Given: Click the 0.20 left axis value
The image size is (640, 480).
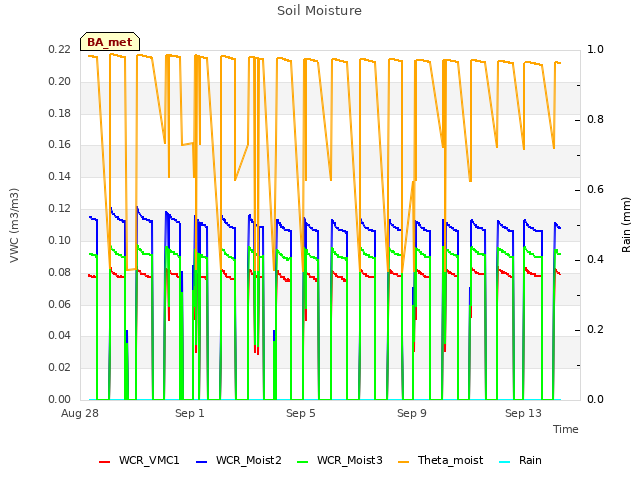Looking at the screenshot, I should click(x=60, y=82).
